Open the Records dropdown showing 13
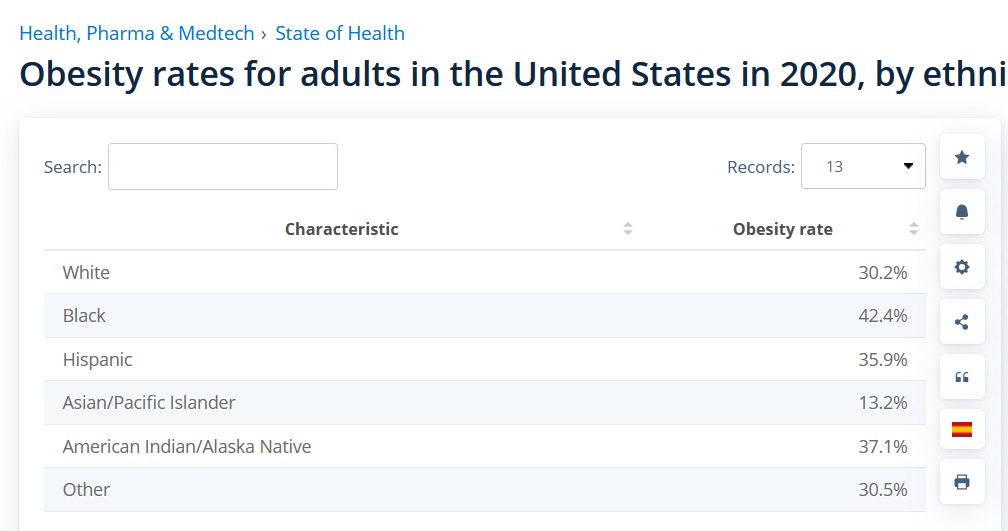 pyautogui.click(x=863, y=166)
